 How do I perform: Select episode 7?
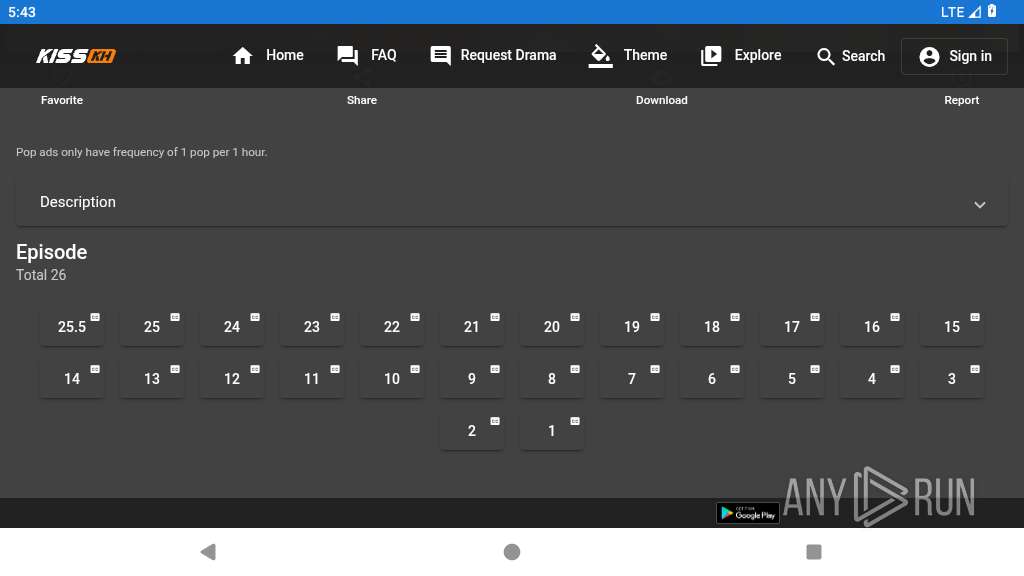pos(632,379)
